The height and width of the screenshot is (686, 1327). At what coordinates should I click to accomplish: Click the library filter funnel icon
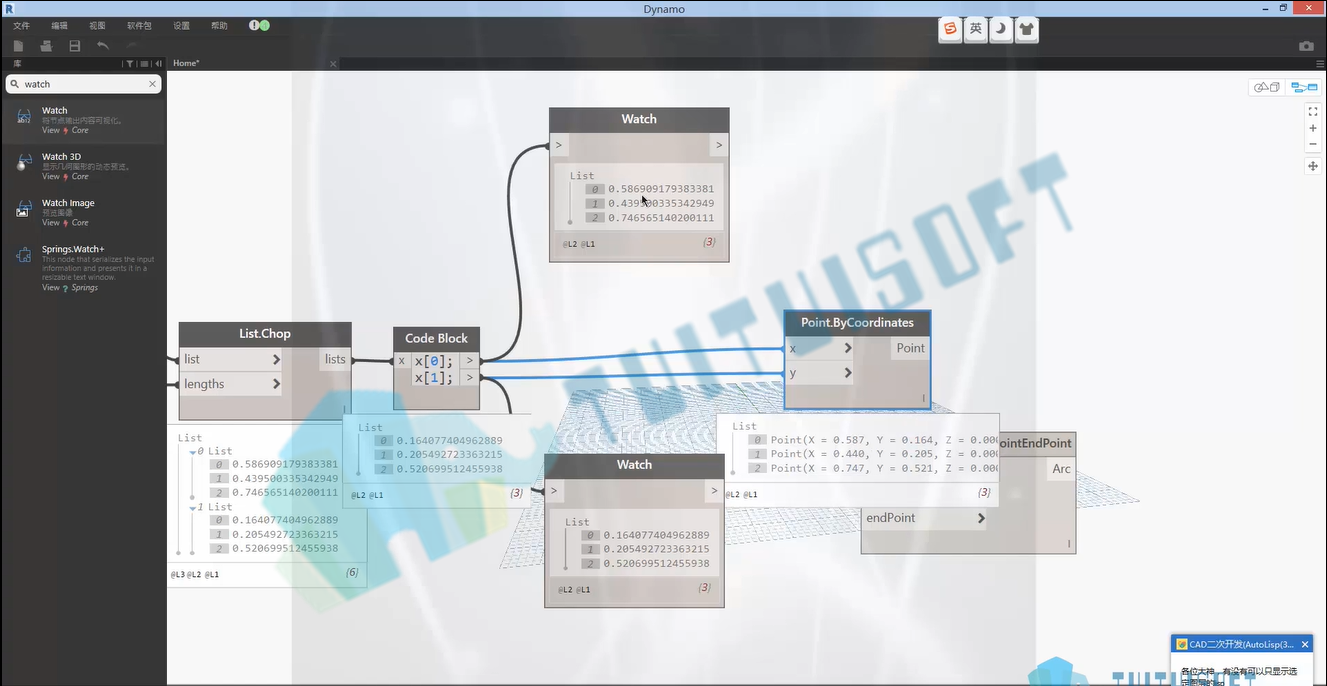point(129,63)
